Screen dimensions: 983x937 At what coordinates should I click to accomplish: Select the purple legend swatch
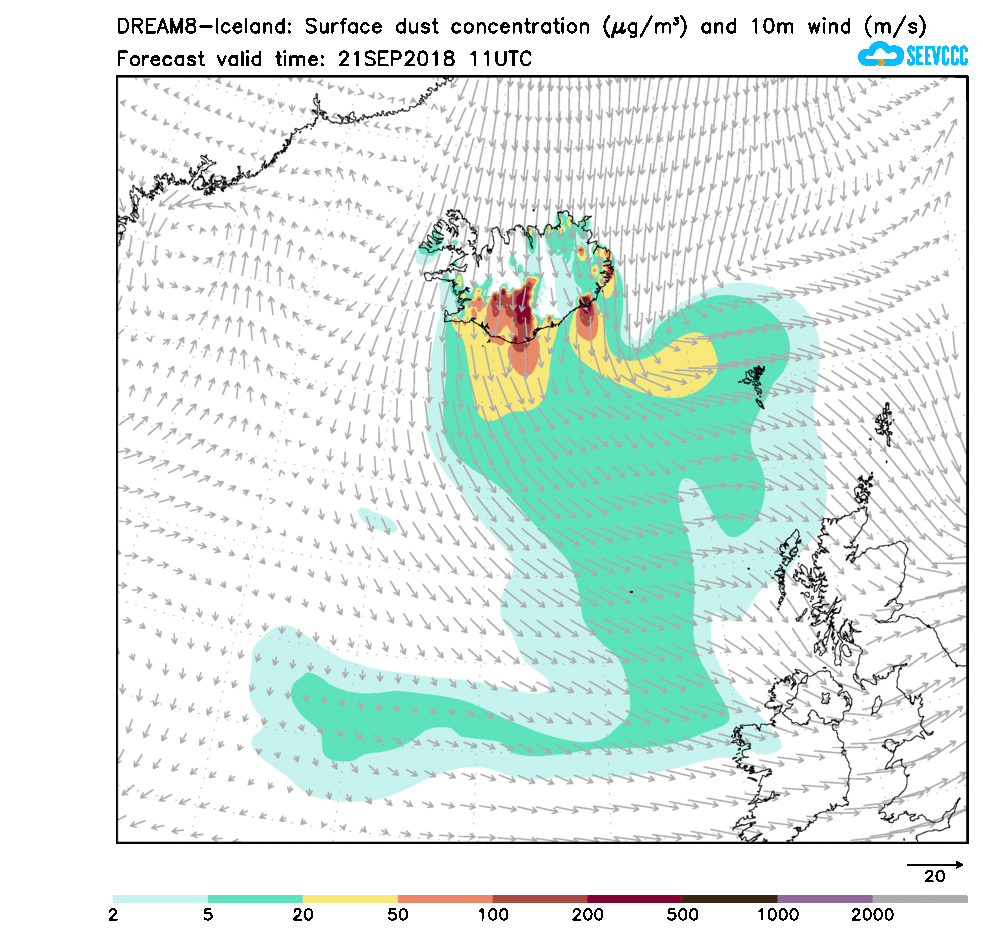825,899
